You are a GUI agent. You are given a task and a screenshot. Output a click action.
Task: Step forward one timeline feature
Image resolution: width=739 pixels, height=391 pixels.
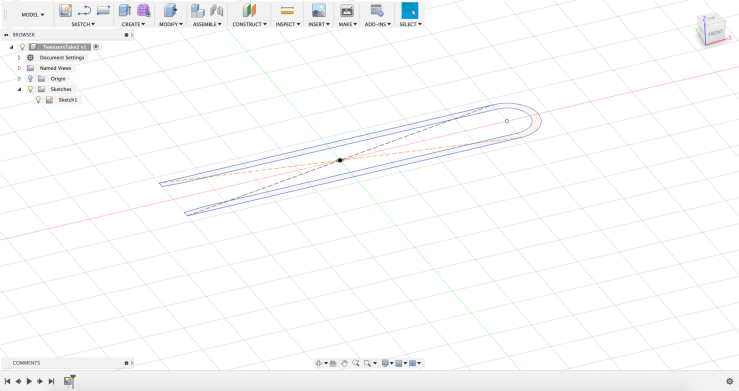click(40, 381)
